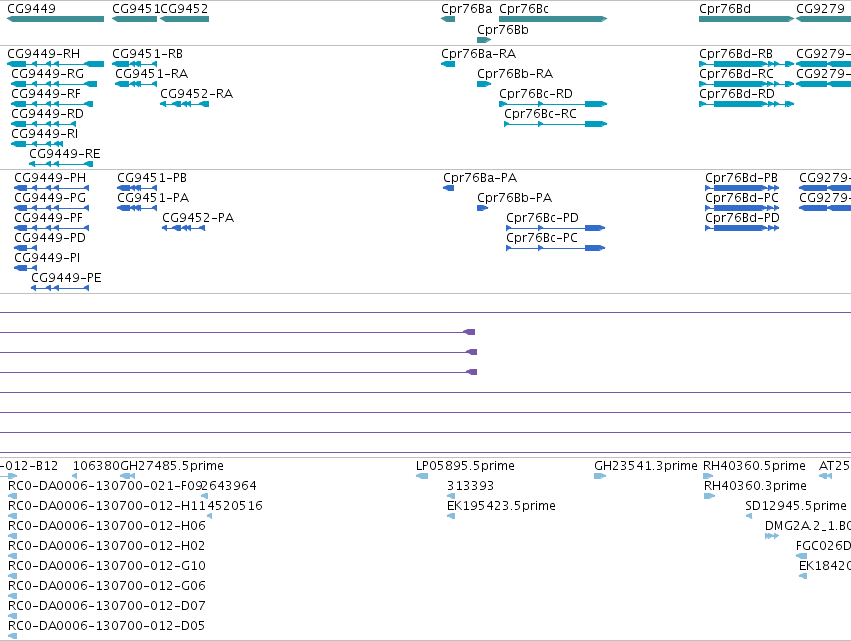This screenshot has width=851, height=641.
Task: Select EST 313393
Action: coord(471,486)
